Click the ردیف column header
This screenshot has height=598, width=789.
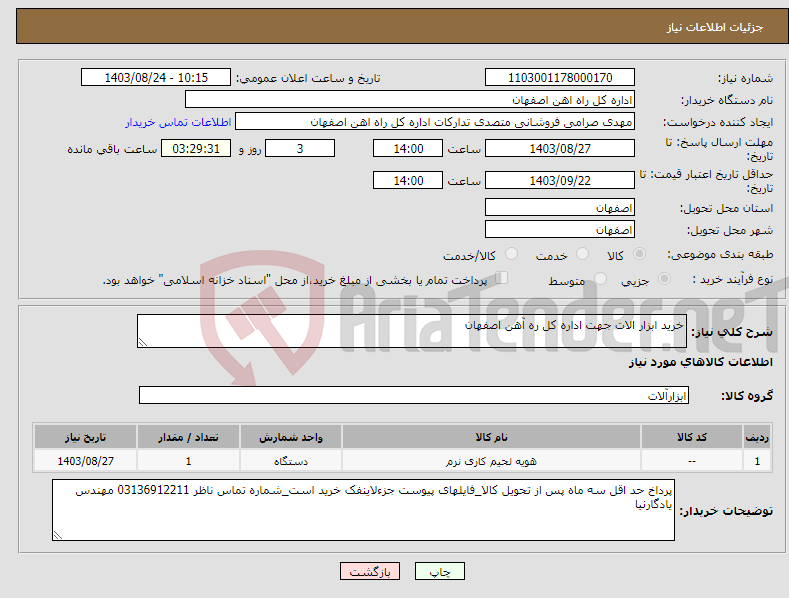pyautogui.click(x=757, y=437)
